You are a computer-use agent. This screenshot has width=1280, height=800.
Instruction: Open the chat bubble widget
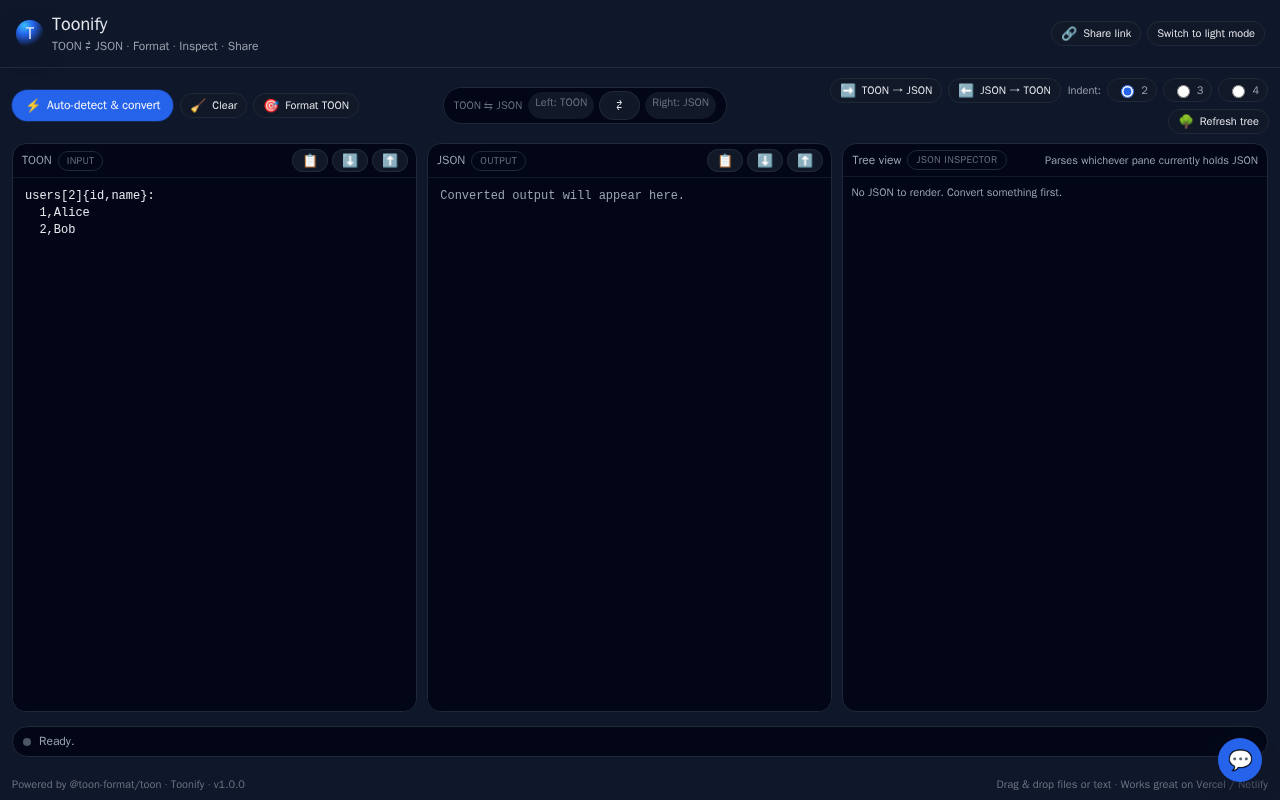(1240, 760)
